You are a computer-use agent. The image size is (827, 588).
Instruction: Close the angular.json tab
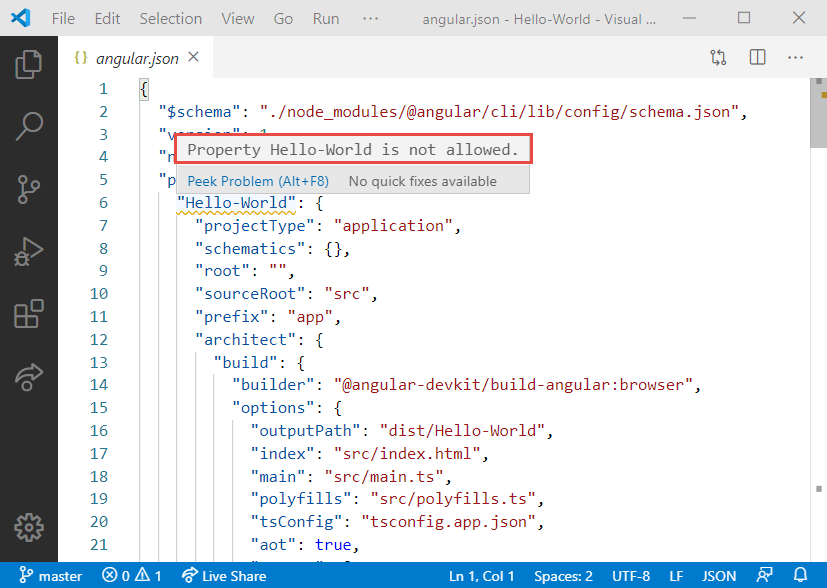(x=194, y=57)
